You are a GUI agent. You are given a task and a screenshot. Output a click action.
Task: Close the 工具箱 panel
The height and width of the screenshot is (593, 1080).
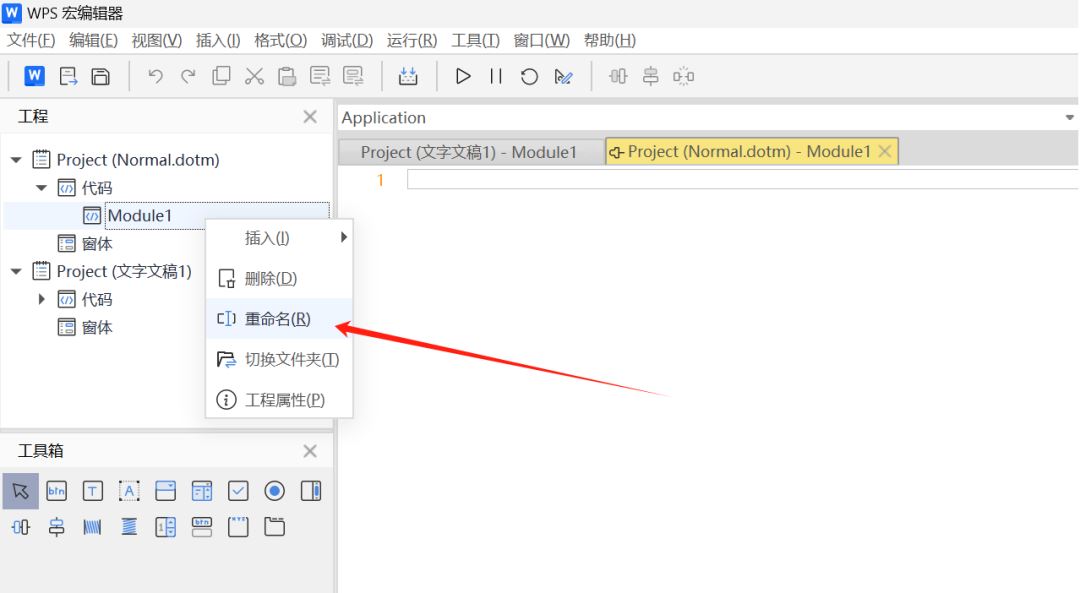click(x=310, y=451)
